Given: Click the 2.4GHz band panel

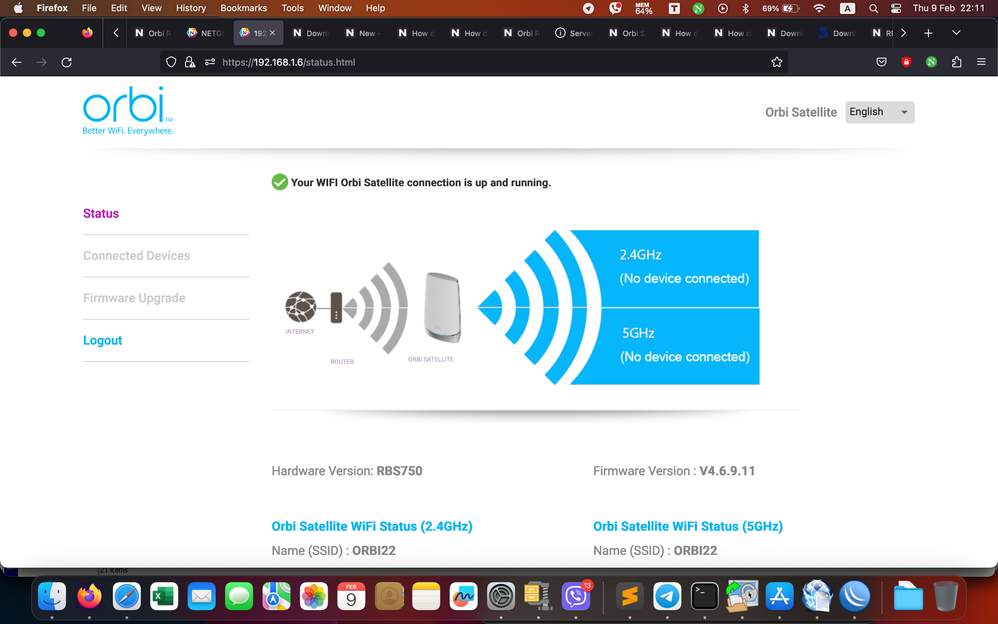Looking at the screenshot, I should tap(680, 268).
